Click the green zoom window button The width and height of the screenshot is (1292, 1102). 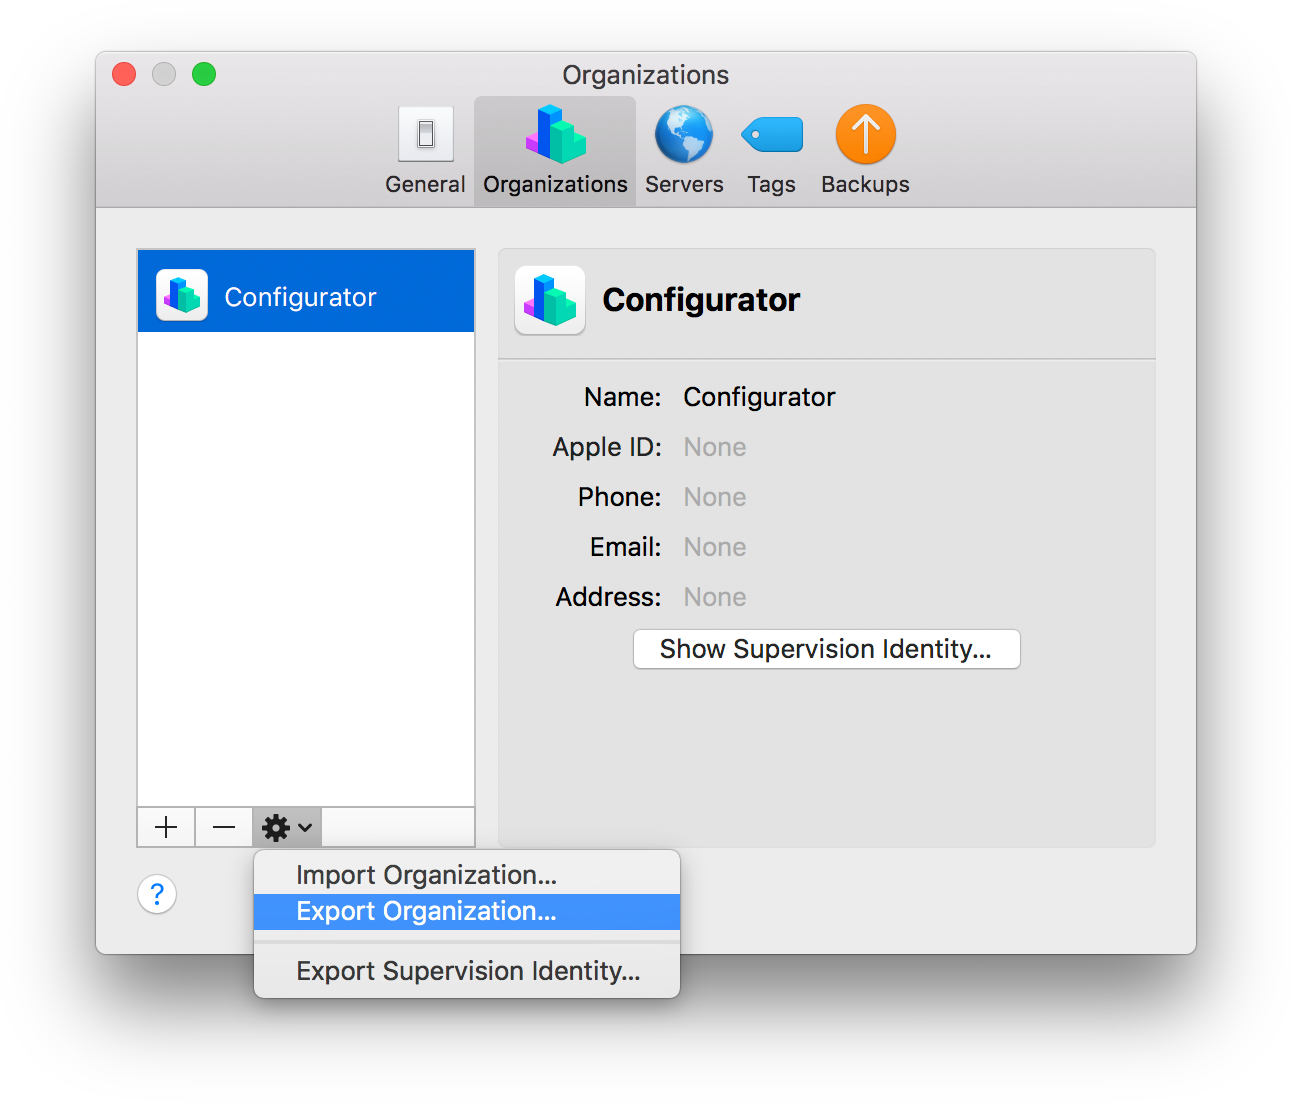[204, 74]
